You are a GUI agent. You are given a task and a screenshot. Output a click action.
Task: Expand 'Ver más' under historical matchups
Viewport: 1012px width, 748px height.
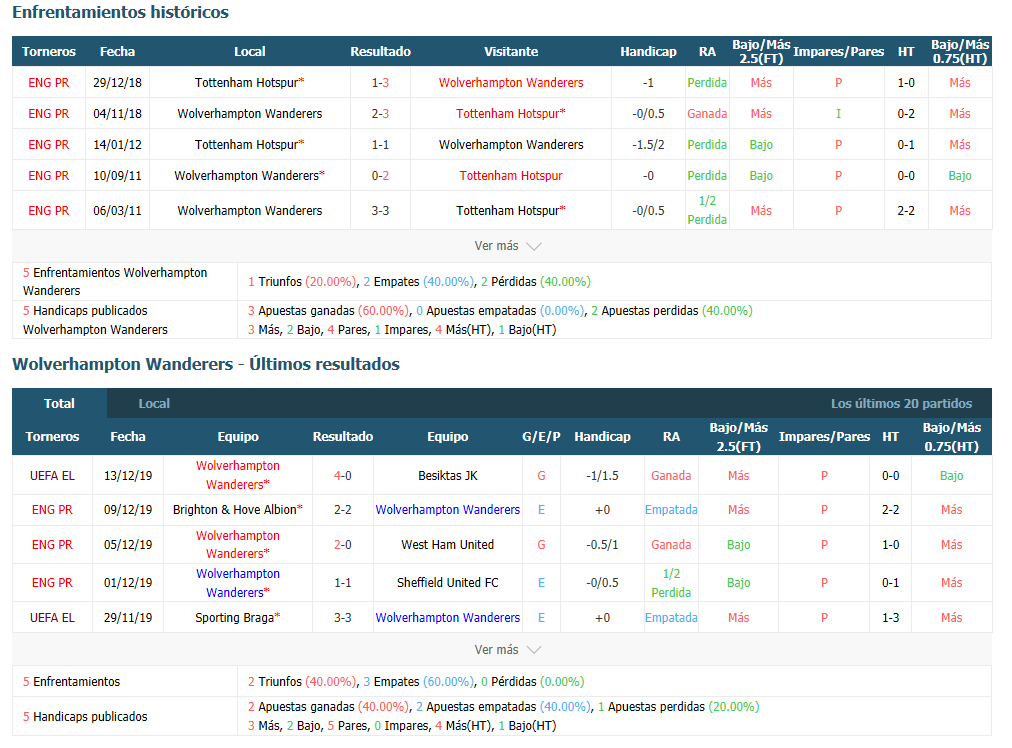pyautogui.click(x=507, y=246)
